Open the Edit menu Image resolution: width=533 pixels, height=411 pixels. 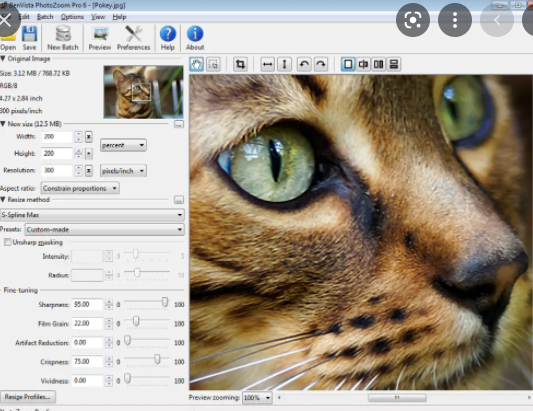click(24, 17)
